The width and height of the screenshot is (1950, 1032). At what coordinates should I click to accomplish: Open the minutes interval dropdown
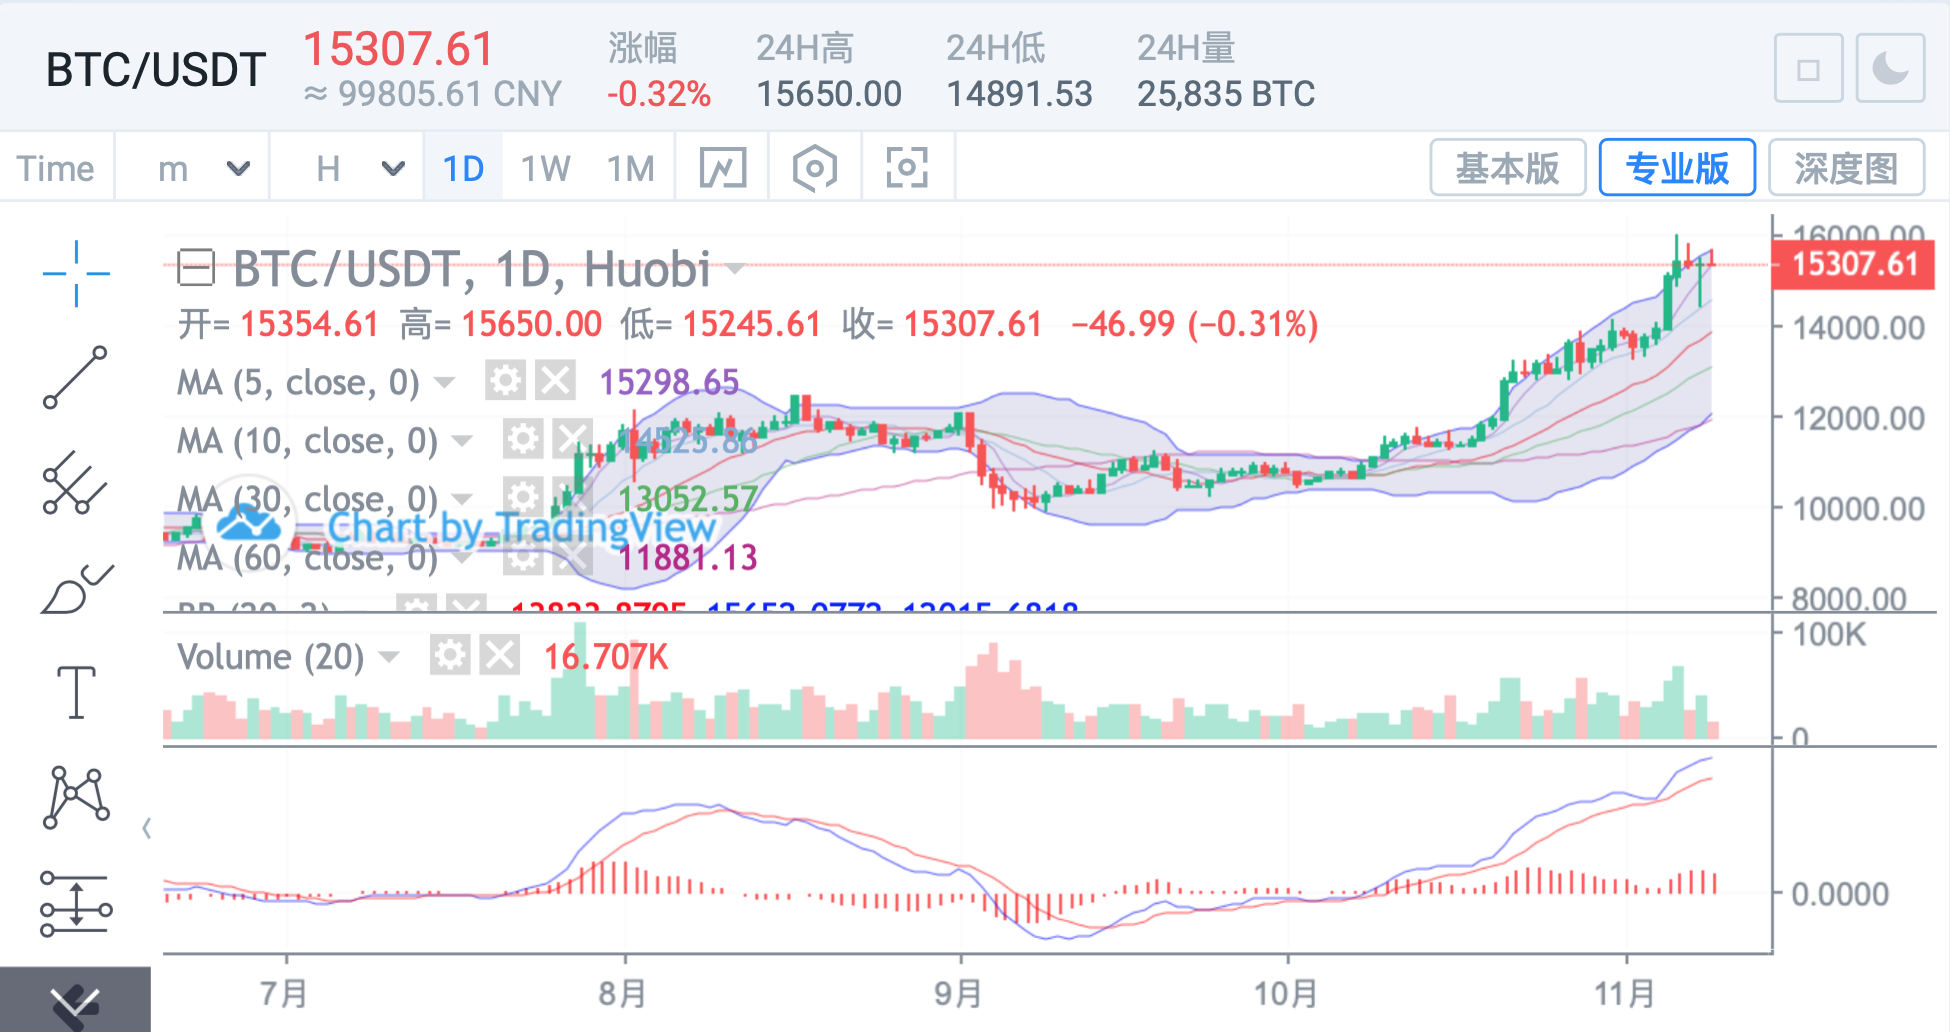point(237,168)
